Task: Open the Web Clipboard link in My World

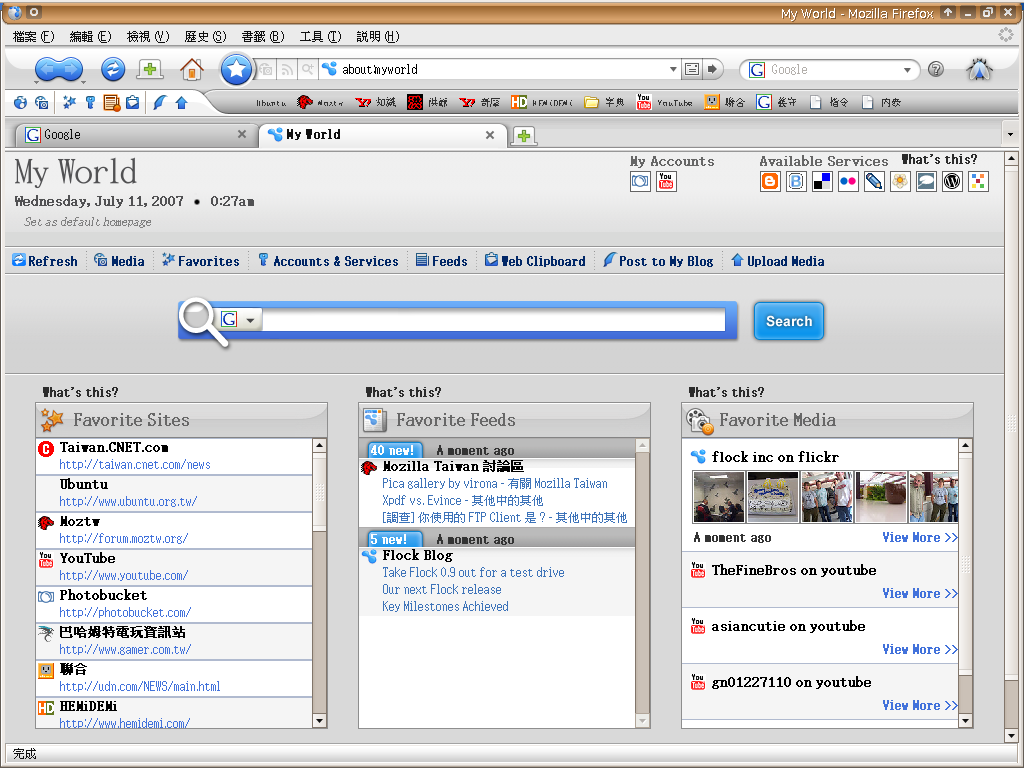Action: 535,261
